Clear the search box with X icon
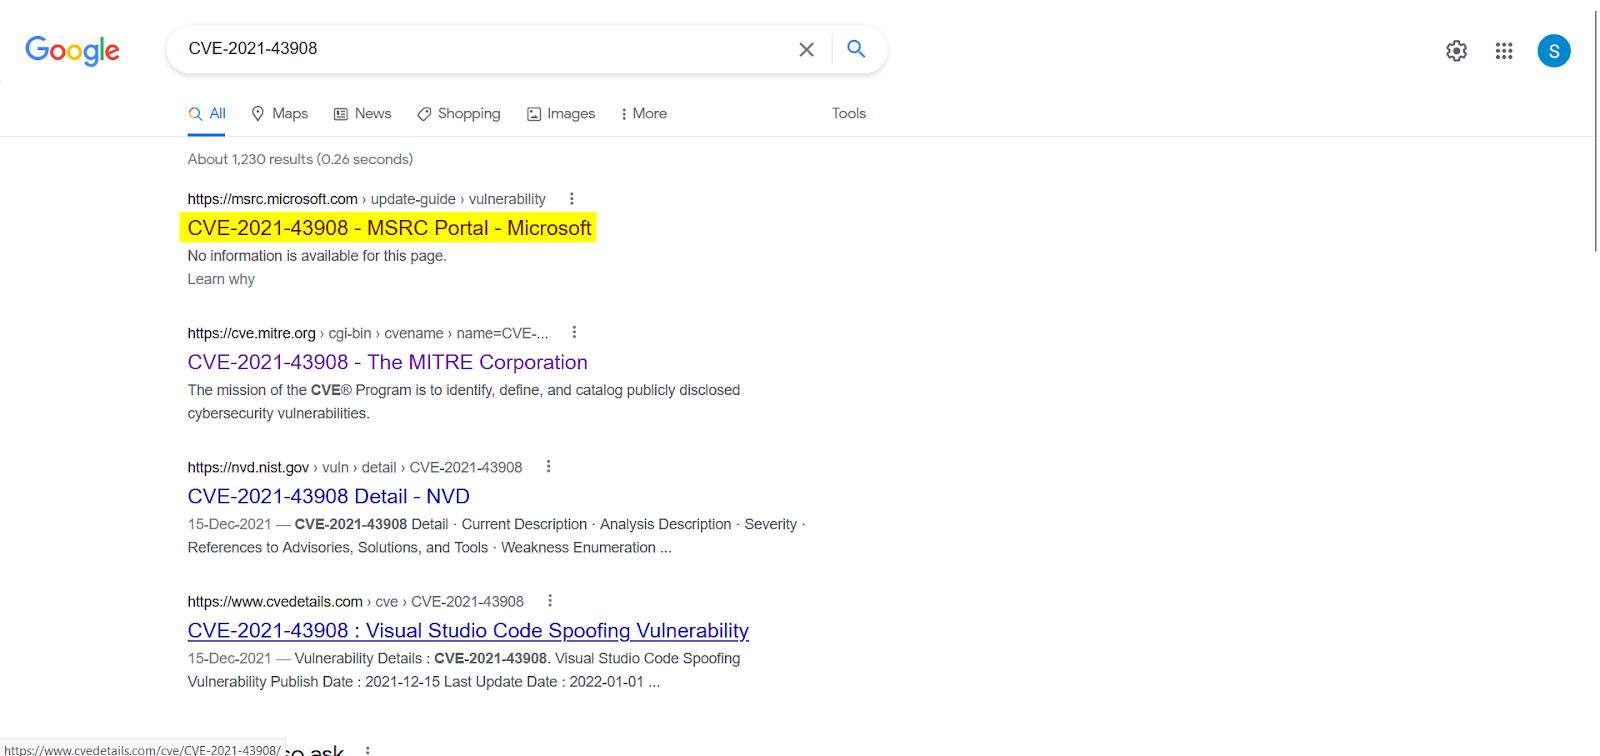1600x756 pixels. [806, 49]
